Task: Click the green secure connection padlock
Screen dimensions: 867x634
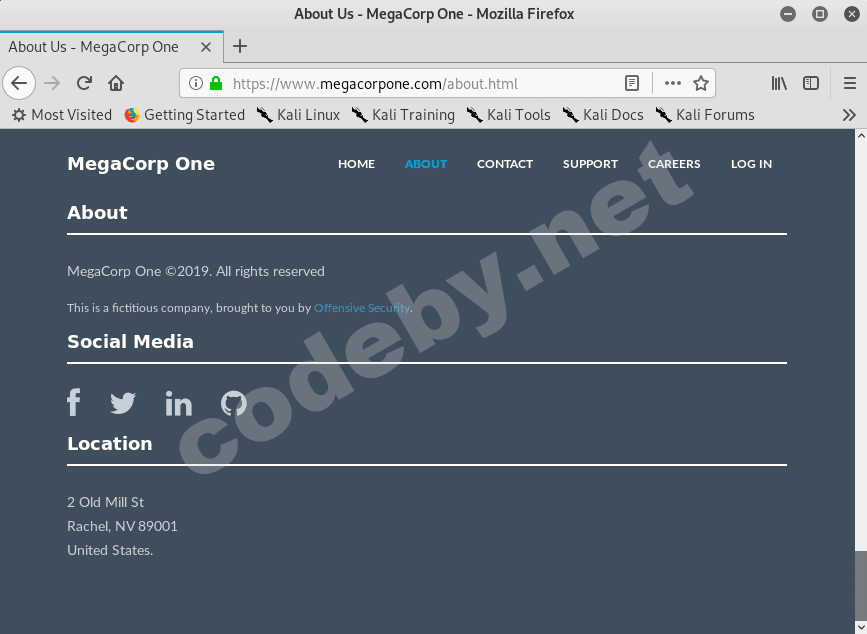Action: click(x=216, y=83)
